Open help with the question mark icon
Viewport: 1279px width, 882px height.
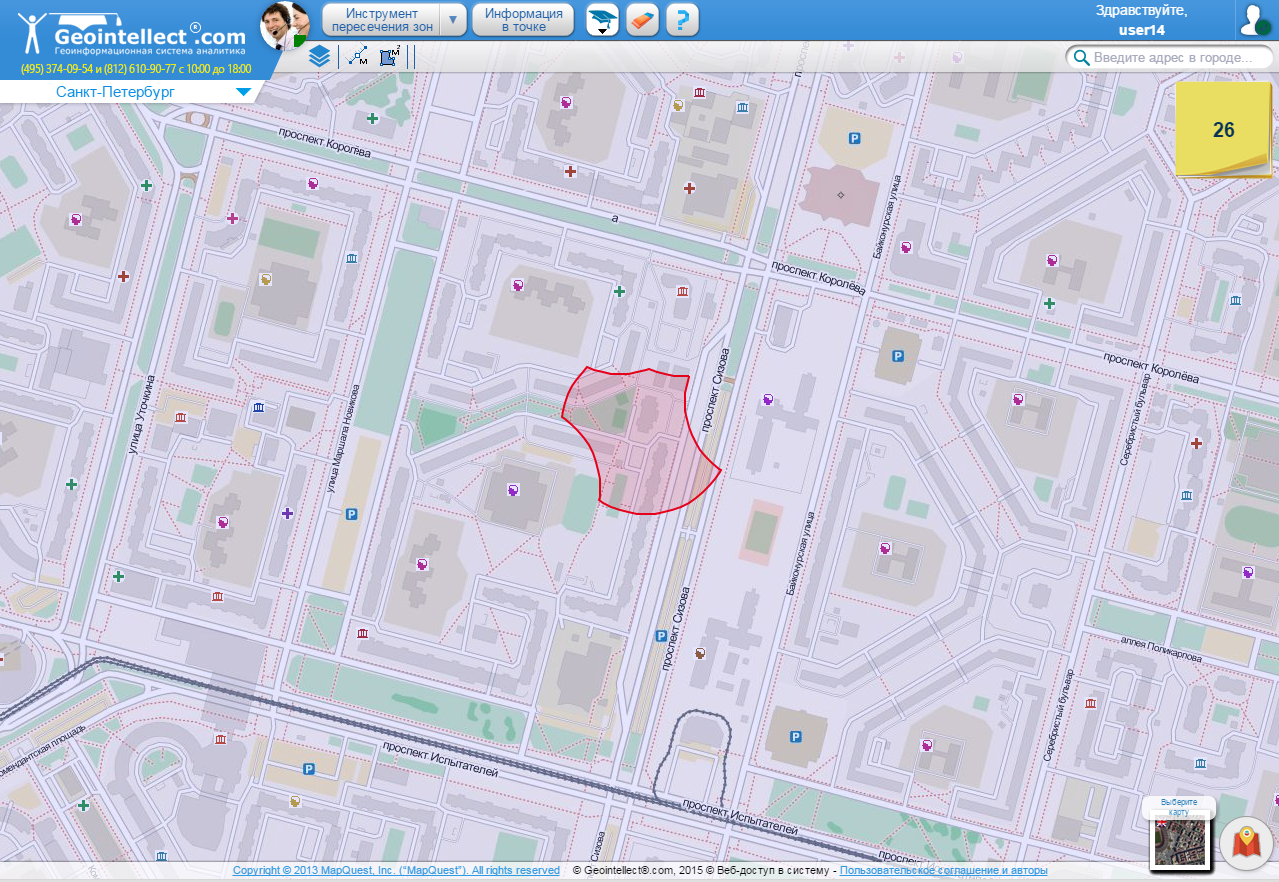(682, 20)
